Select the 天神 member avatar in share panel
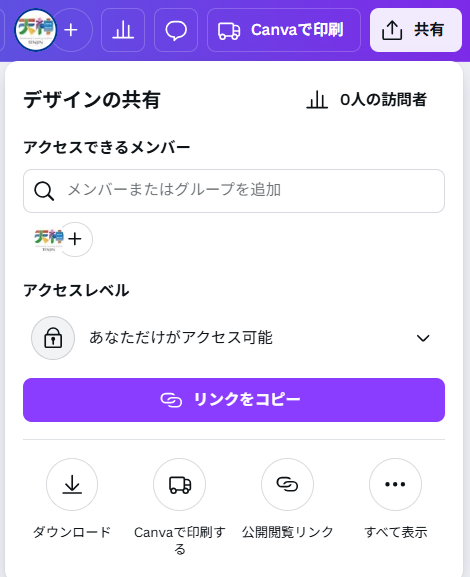 point(48,239)
